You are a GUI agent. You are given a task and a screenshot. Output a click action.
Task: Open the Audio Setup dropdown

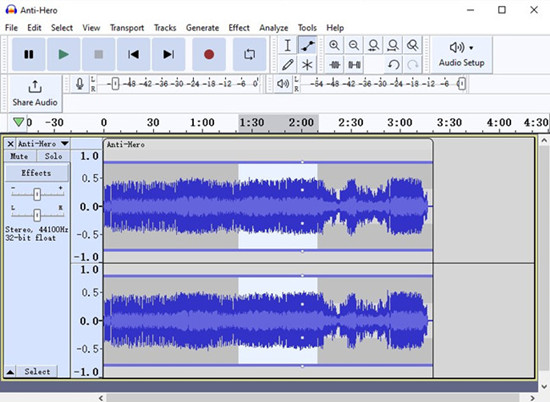point(461,54)
